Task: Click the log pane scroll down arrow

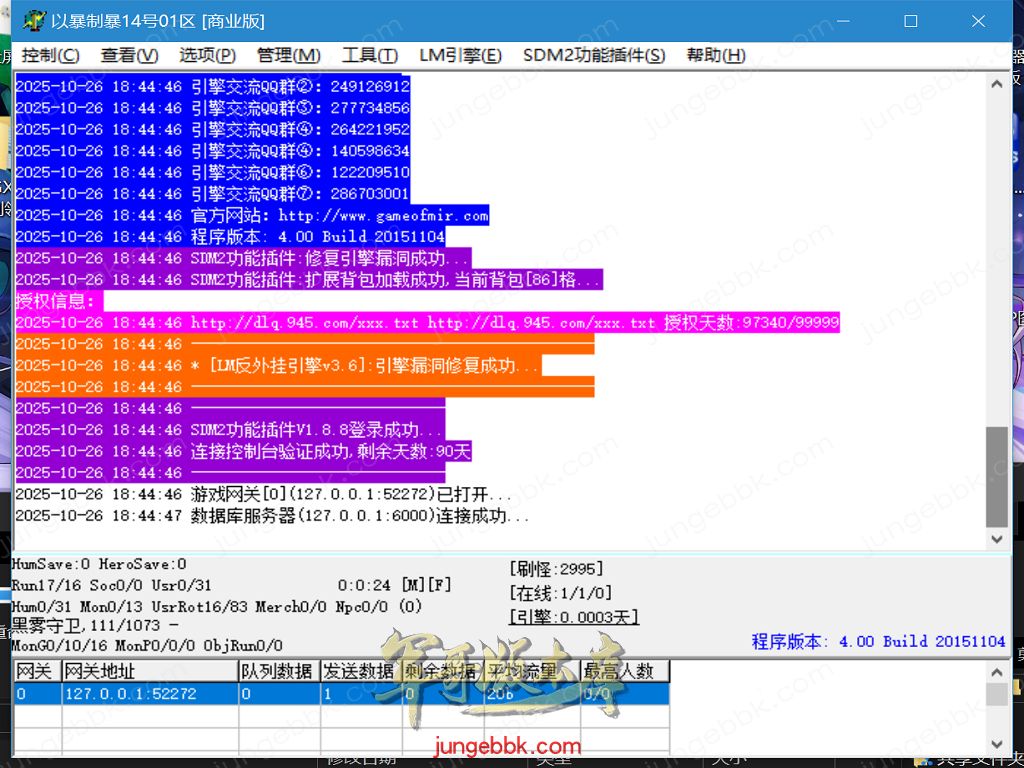Action: [996, 538]
